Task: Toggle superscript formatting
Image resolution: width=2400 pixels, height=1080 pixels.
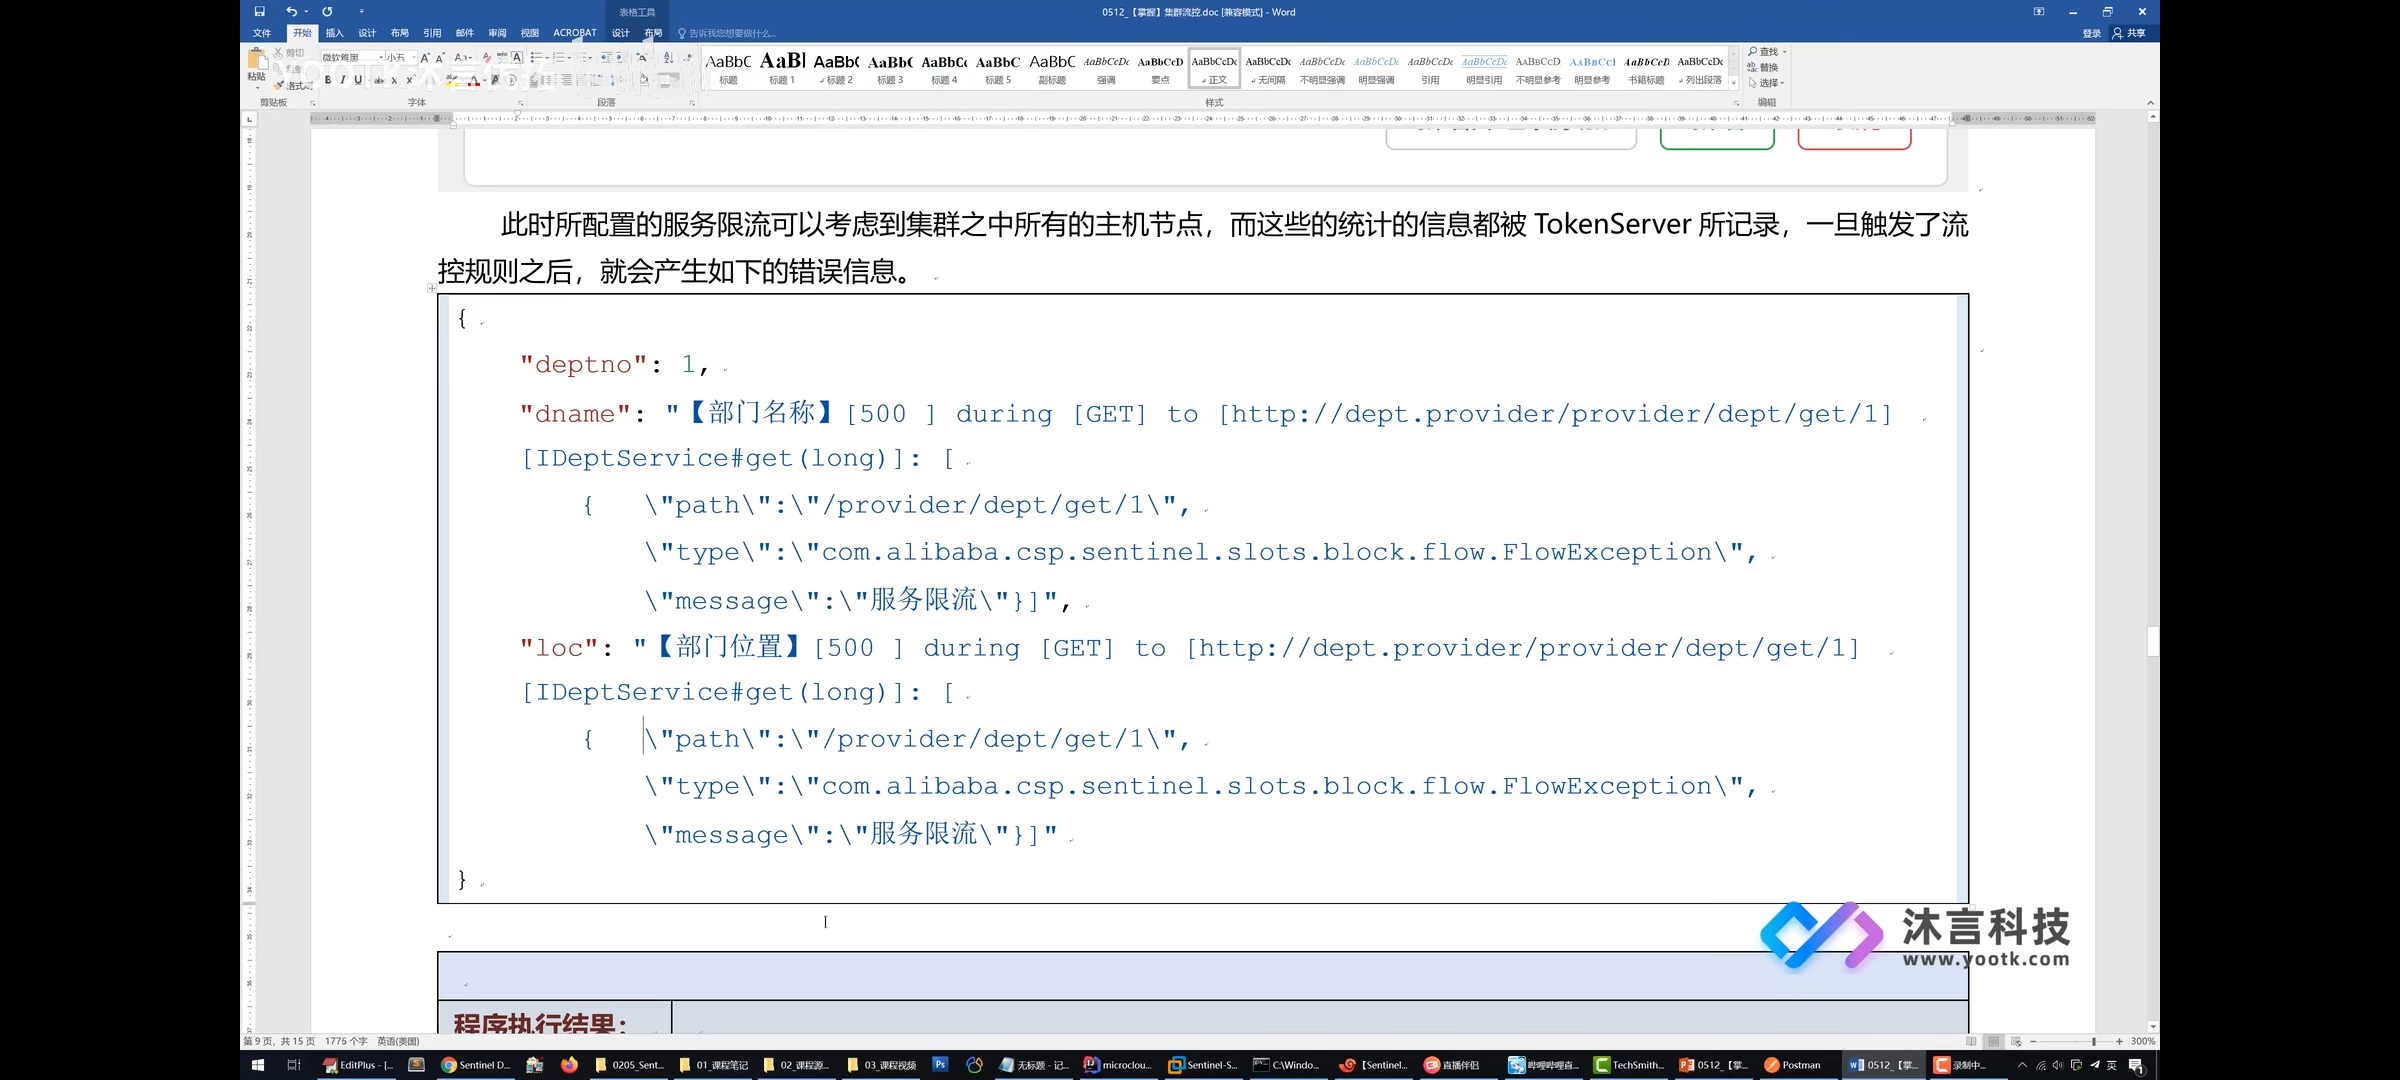Action: [409, 80]
